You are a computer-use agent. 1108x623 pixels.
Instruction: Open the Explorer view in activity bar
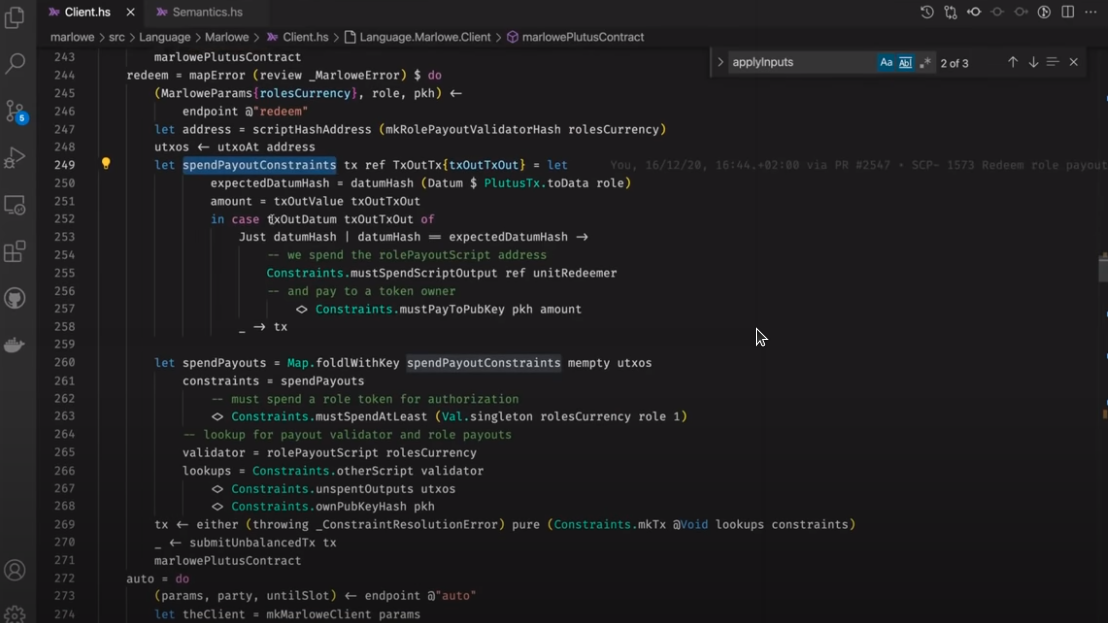pos(15,18)
